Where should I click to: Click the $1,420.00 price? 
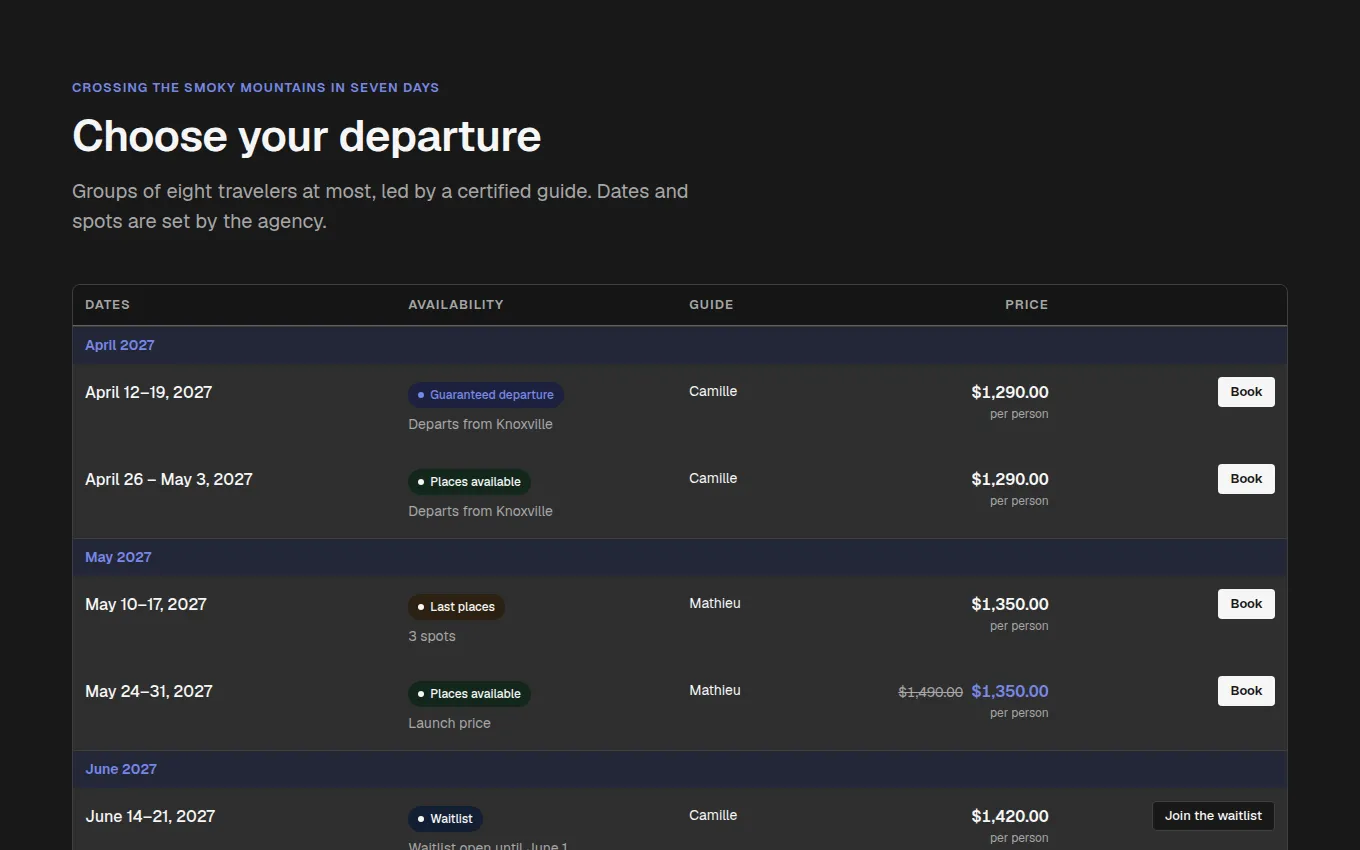point(1010,816)
